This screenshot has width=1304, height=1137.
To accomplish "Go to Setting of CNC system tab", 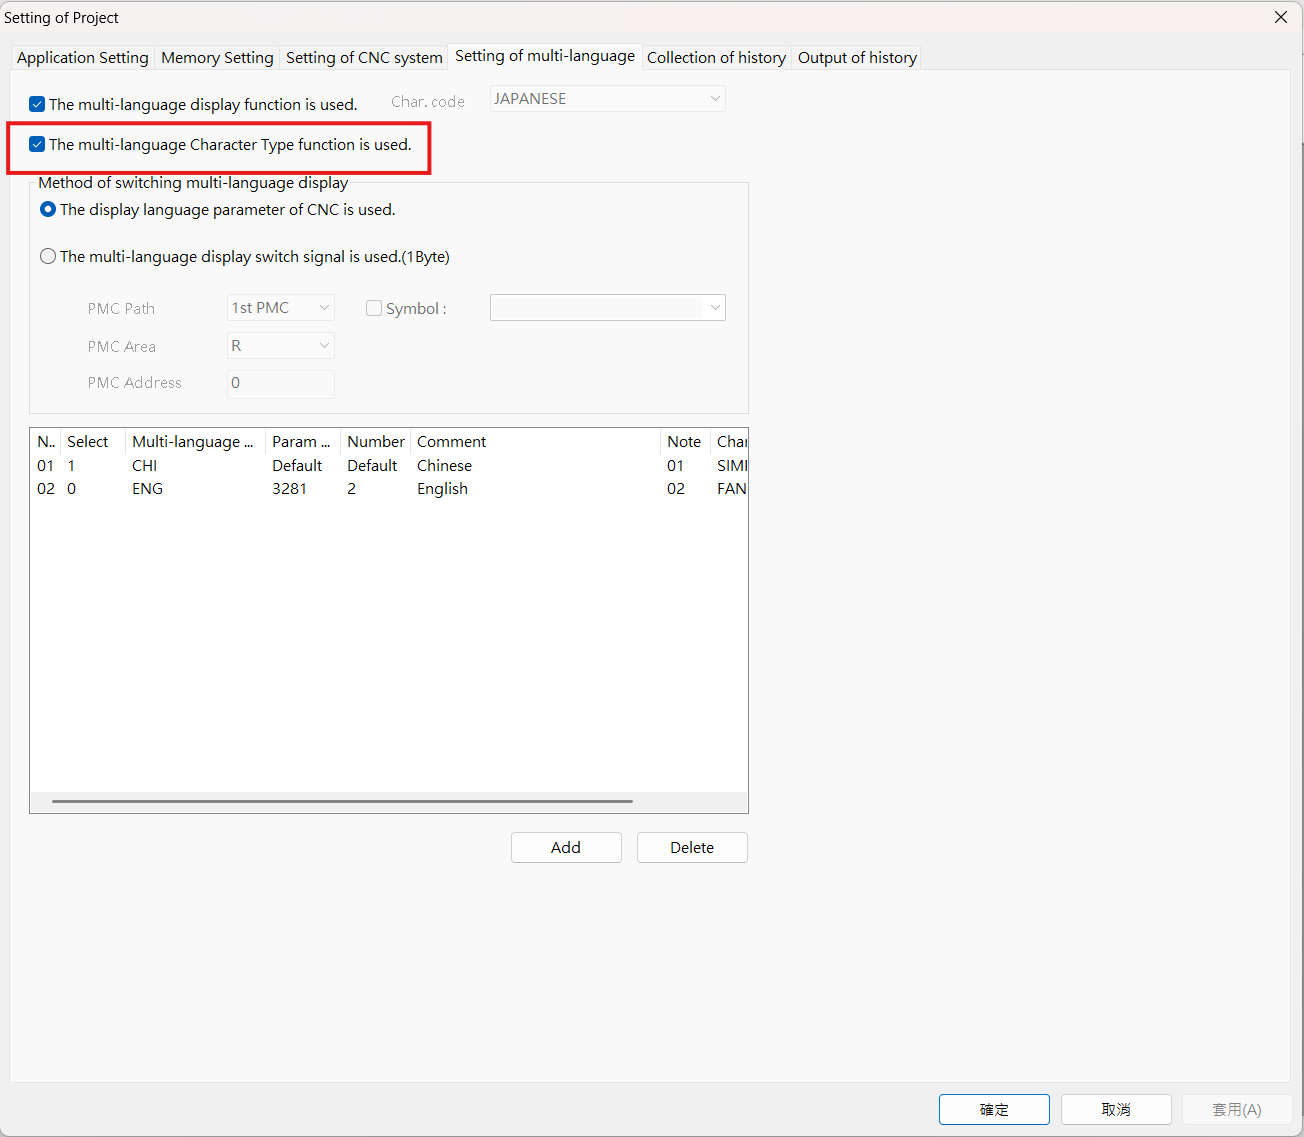I will pyautogui.click(x=364, y=58).
